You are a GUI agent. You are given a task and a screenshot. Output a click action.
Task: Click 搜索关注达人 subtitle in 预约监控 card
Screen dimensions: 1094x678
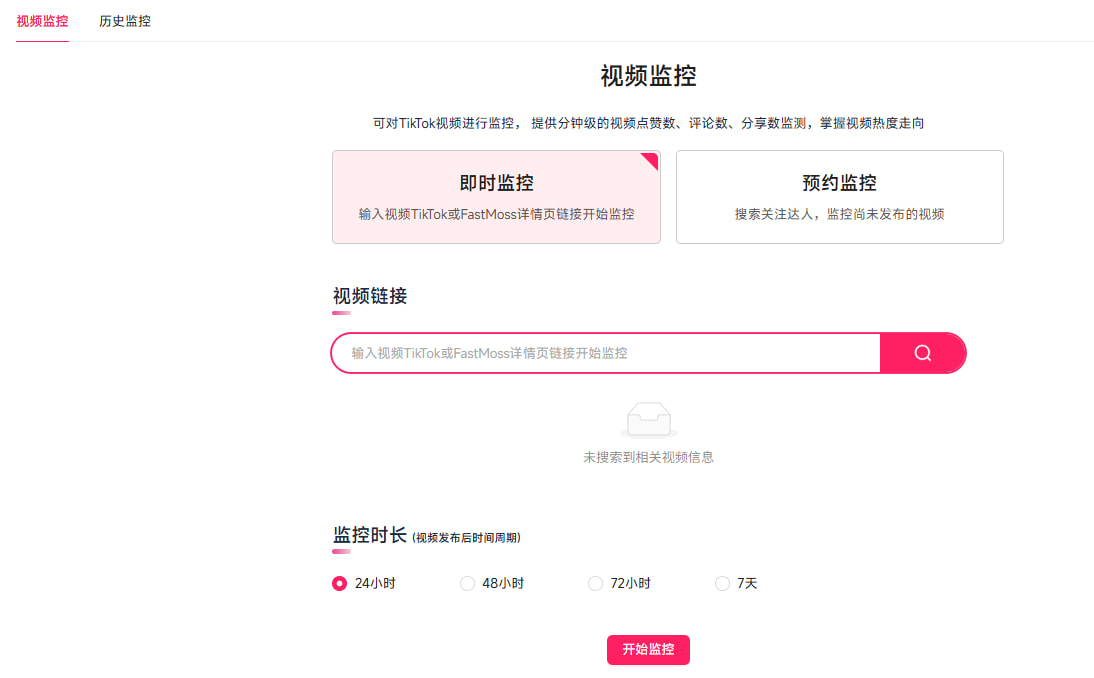[x=839, y=214]
